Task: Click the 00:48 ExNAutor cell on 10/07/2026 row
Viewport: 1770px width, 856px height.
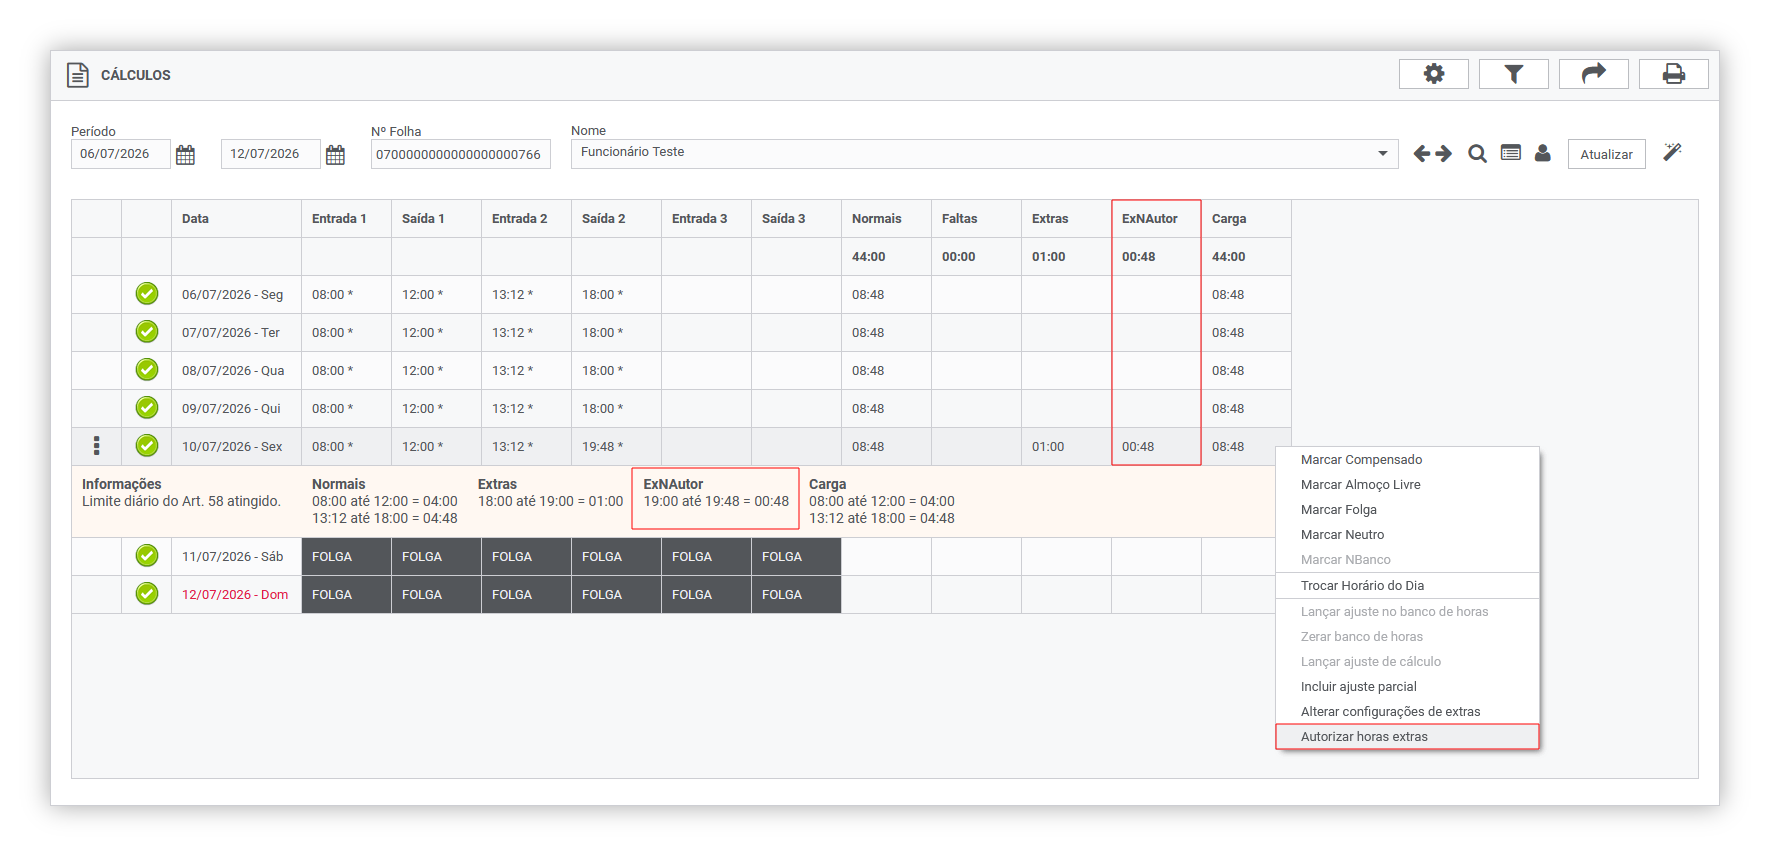Action: [1156, 447]
